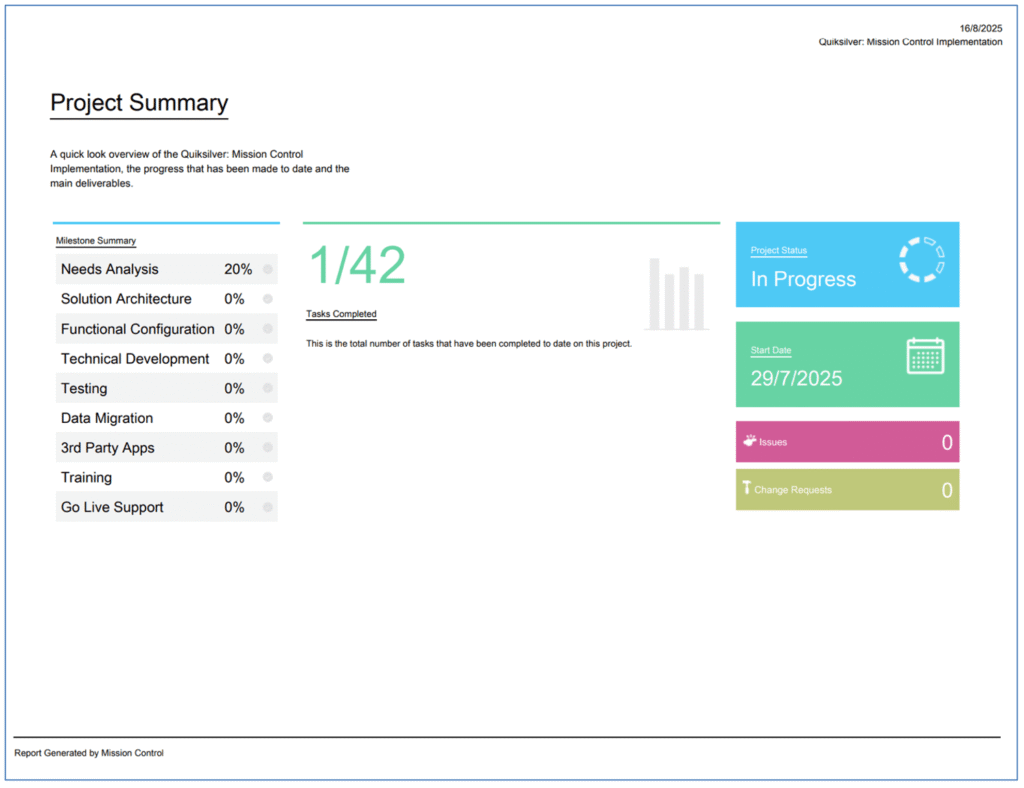Click the In Progress status text
Screen dimensions: 1024x788
[803, 279]
